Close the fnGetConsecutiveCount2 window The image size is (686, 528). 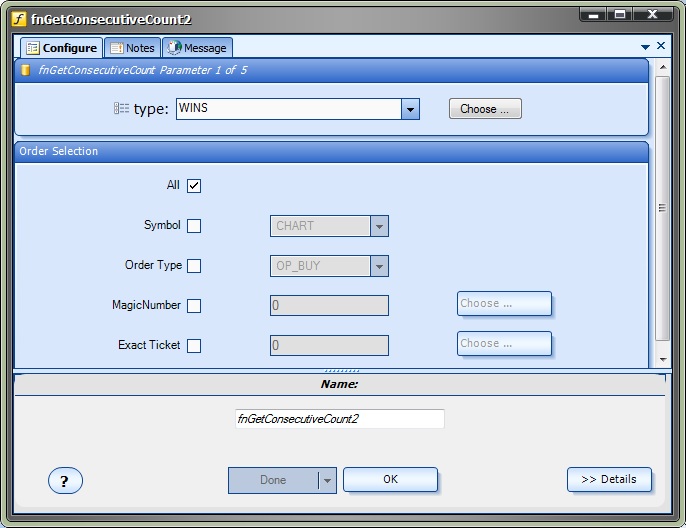[x=652, y=15]
